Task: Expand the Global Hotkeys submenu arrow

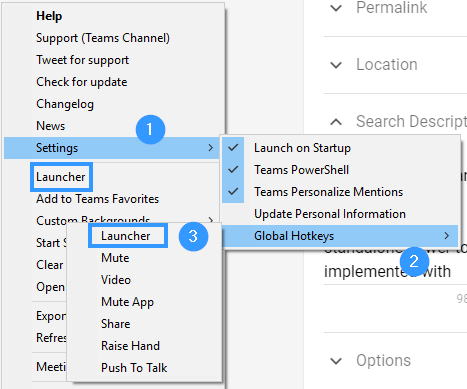Action: click(447, 236)
